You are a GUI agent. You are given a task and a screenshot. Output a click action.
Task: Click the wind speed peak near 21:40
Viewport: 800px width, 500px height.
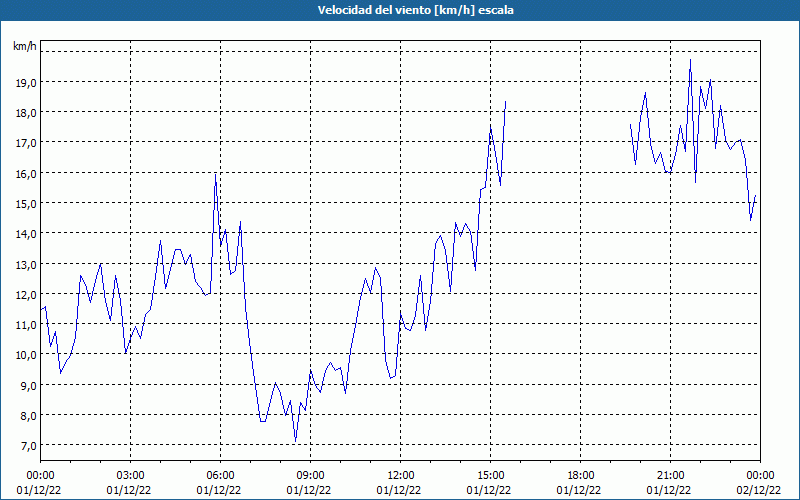[690, 60]
